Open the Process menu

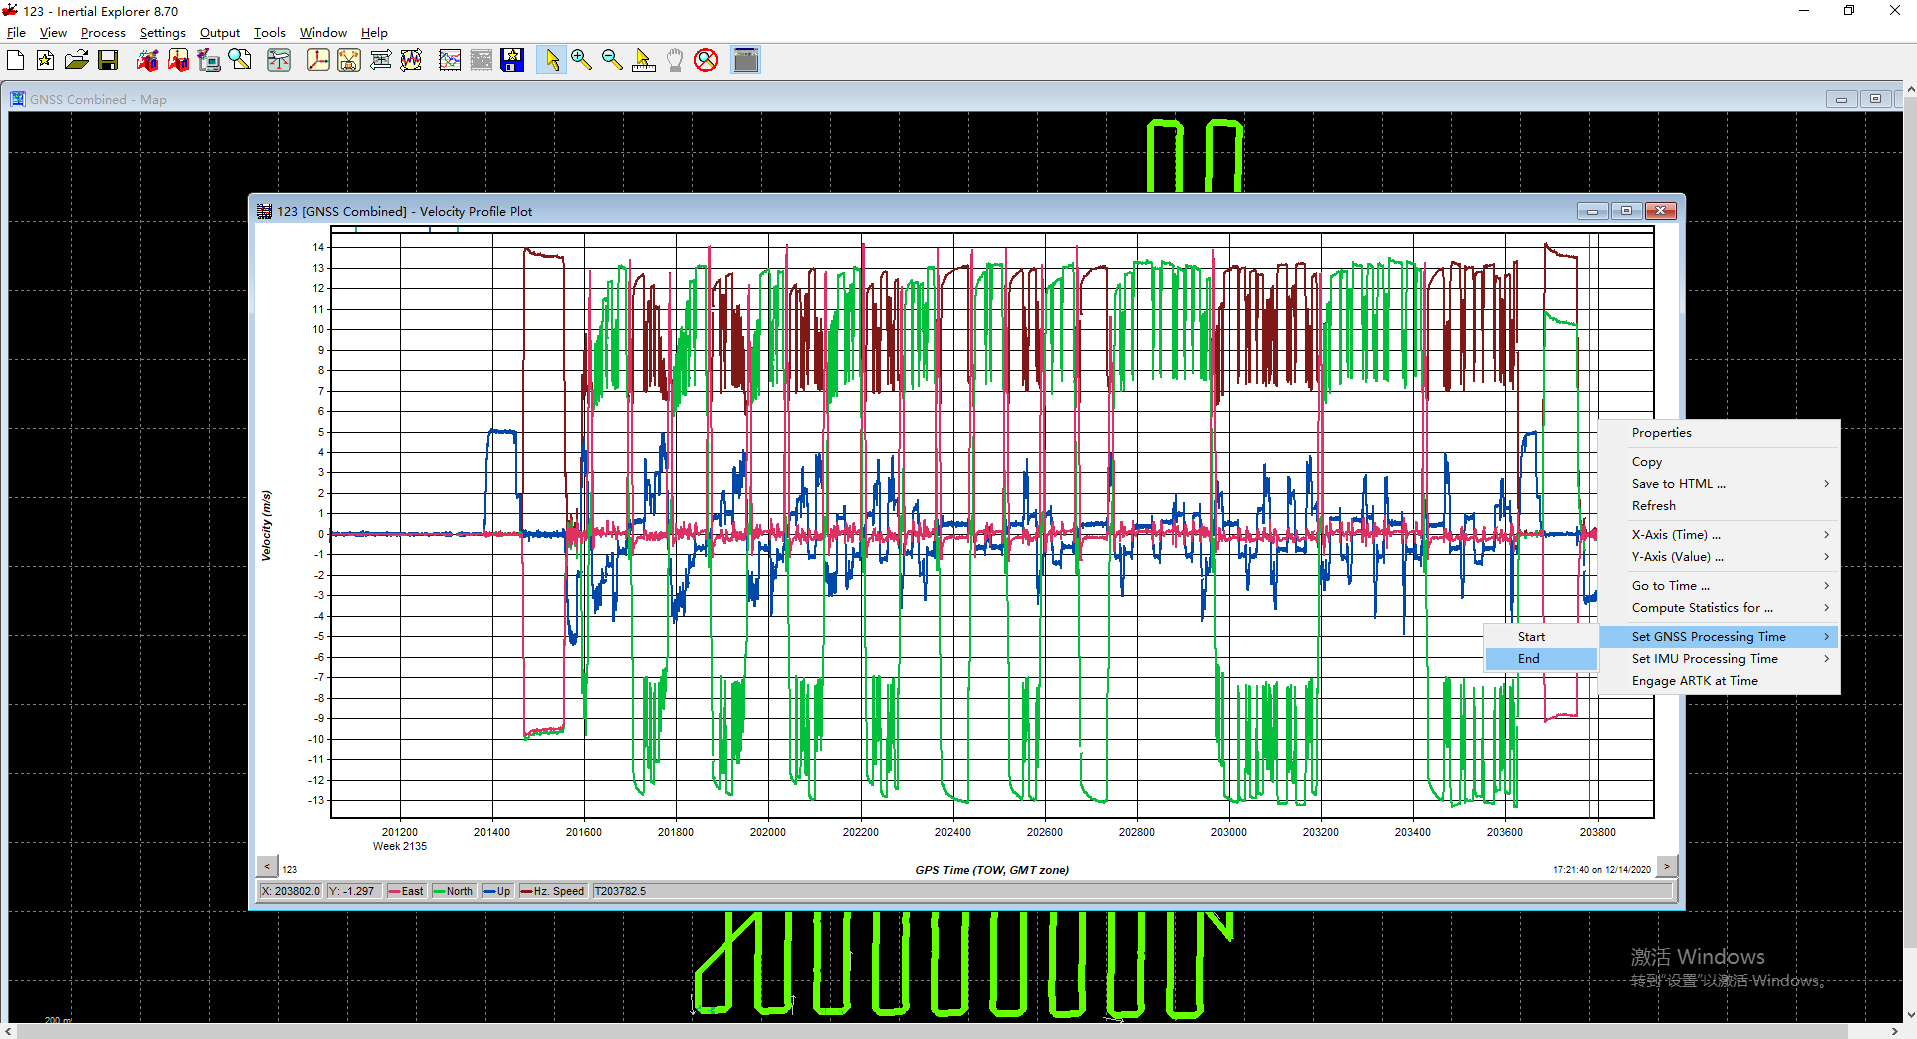pyautogui.click(x=103, y=32)
